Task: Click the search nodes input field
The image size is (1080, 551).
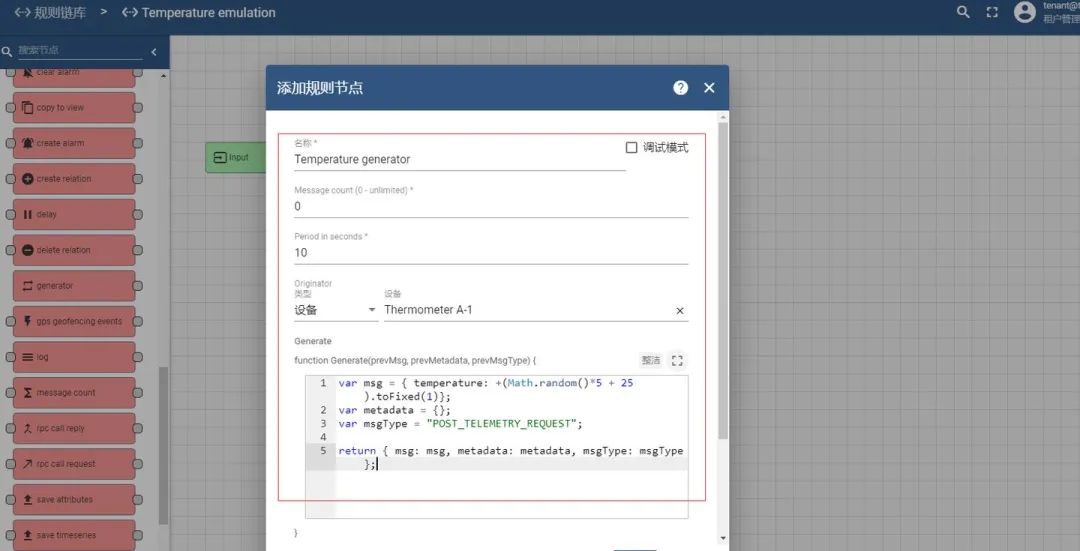Action: click(79, 50)
